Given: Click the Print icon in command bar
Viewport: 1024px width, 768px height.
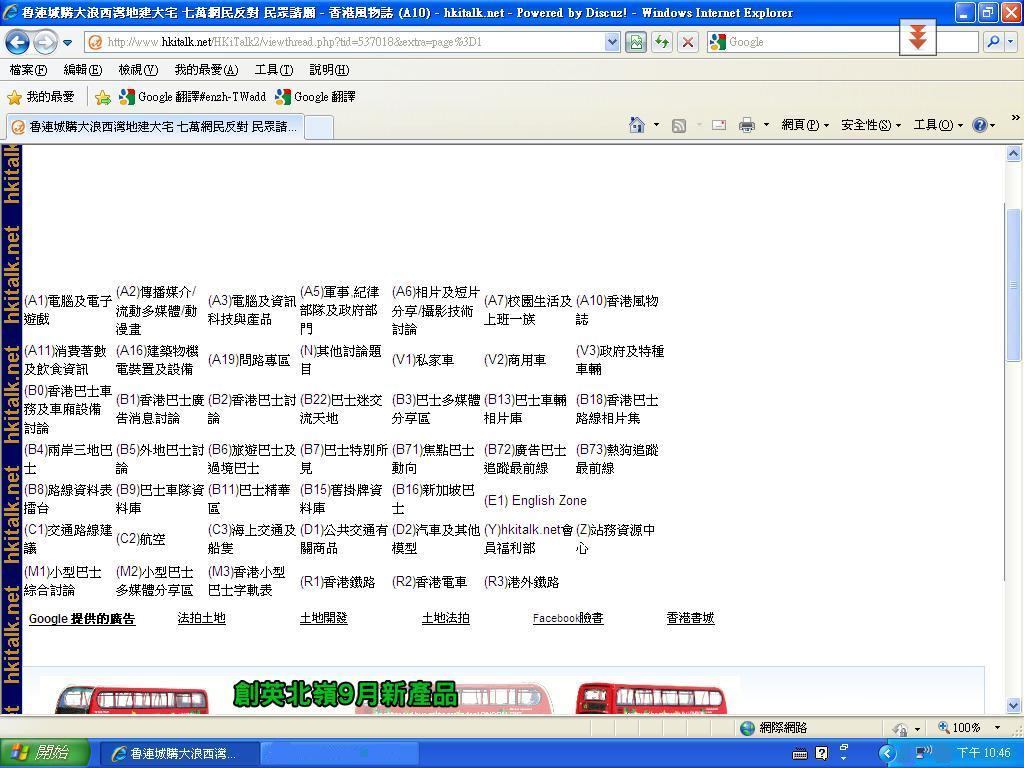Looking at the screenshot, I should click(746, 125).
